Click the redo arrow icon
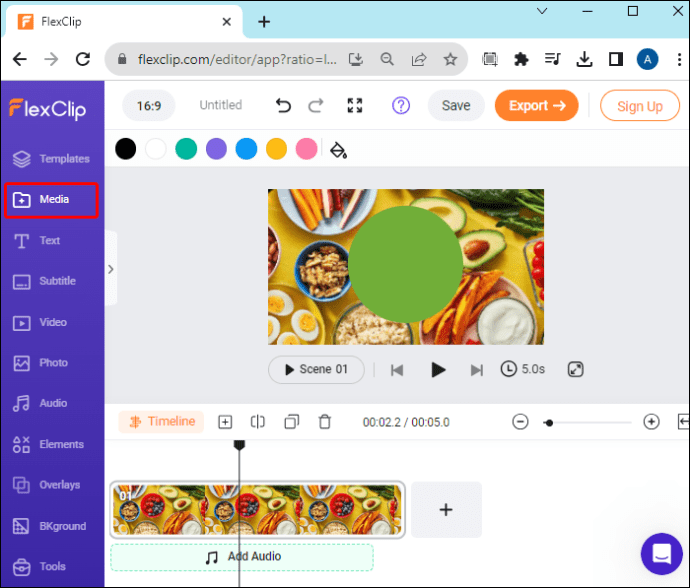The image size is (690, 588). coord(316,106)
